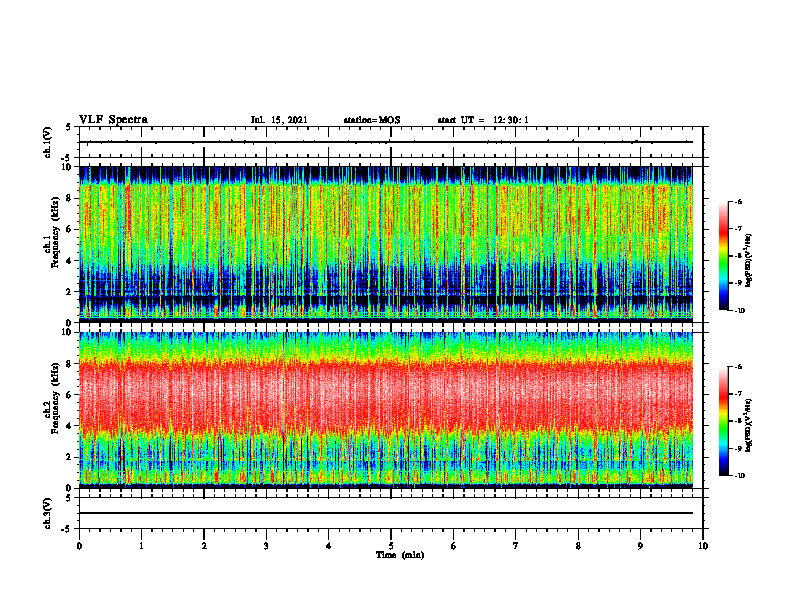Click the "-6" tick on ch.1 colorbar
This screenshot has width=792, height=612.
(x=739, y=201)
